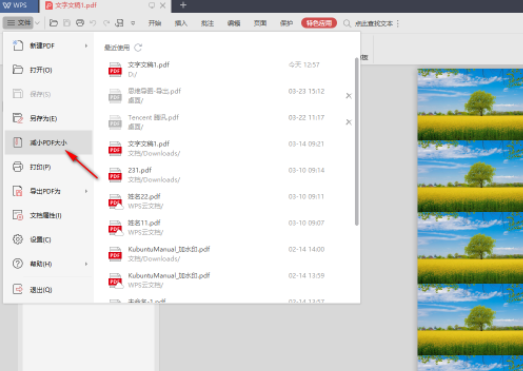Click cloud PDF icon of 姓名11.pdf
The image size is (523, 371).
pyautogui.click(x=116, y=228)
